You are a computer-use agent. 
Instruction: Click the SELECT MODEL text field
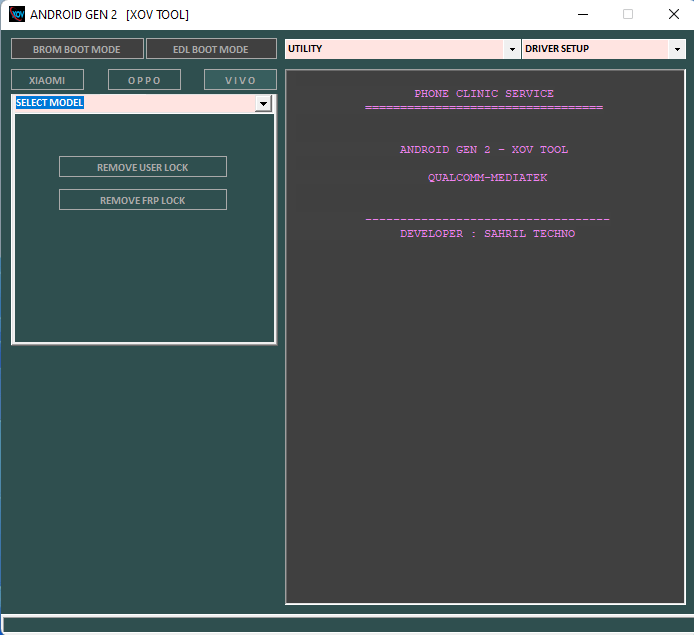(135, 104)
